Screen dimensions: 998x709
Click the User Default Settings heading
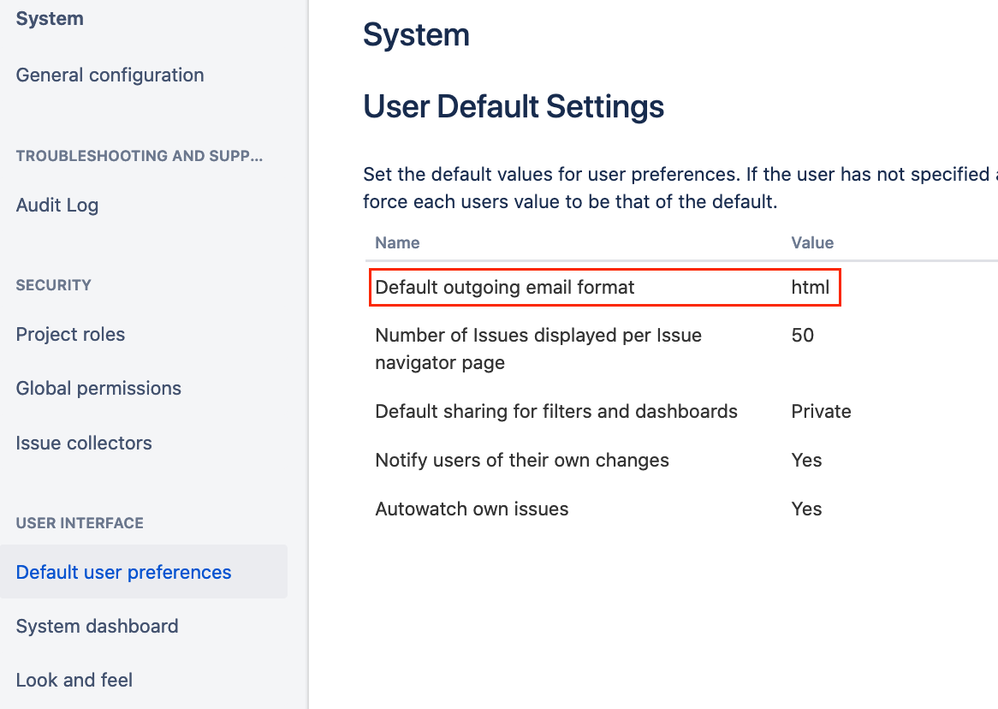click(513, 106)
